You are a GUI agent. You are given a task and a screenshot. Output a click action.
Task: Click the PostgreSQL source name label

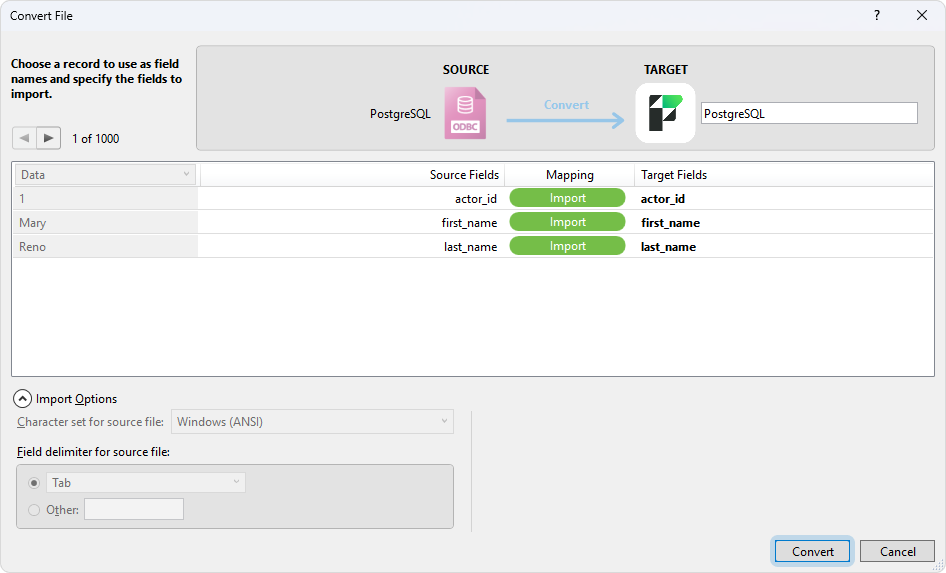pos(400,114)
